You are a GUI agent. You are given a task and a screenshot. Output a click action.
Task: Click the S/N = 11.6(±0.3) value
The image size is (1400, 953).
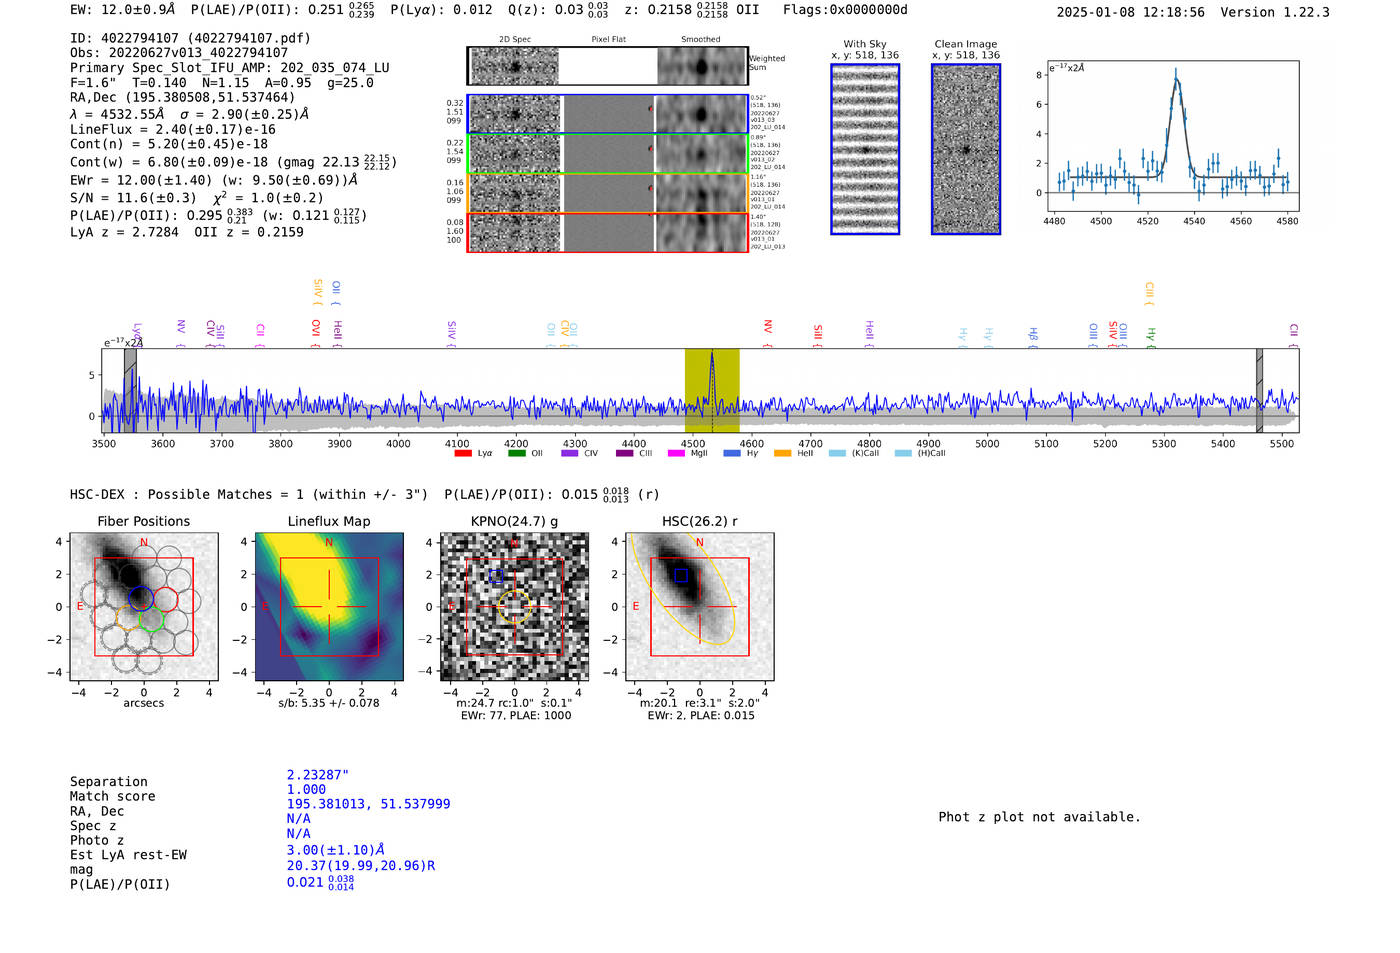[133, 198]
